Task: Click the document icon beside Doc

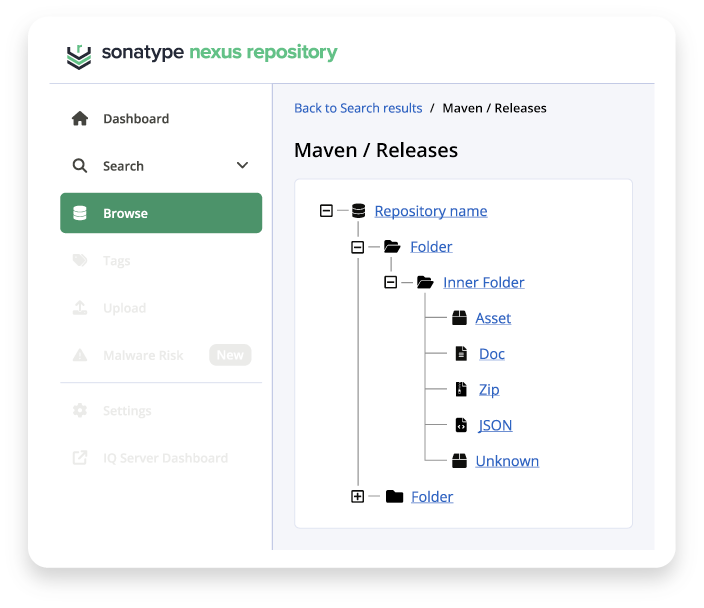Action: click(x=460, y=354)
